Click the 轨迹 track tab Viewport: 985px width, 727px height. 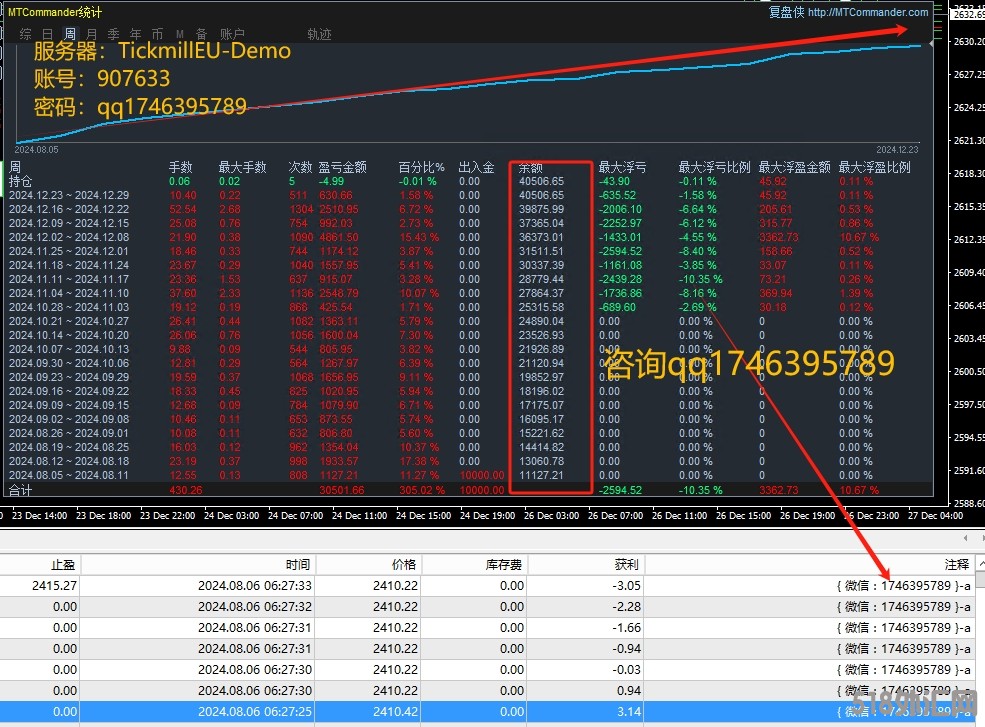(319, 34)
